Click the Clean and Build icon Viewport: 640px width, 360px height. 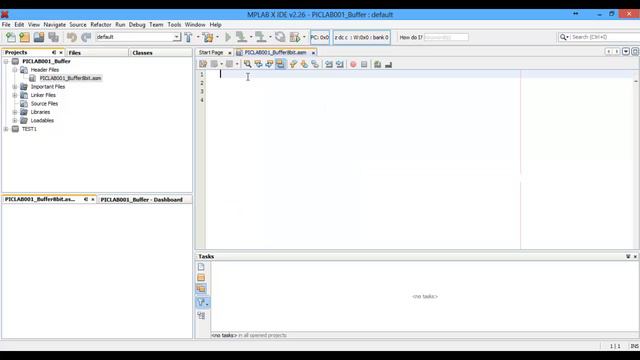pos(208,37)
